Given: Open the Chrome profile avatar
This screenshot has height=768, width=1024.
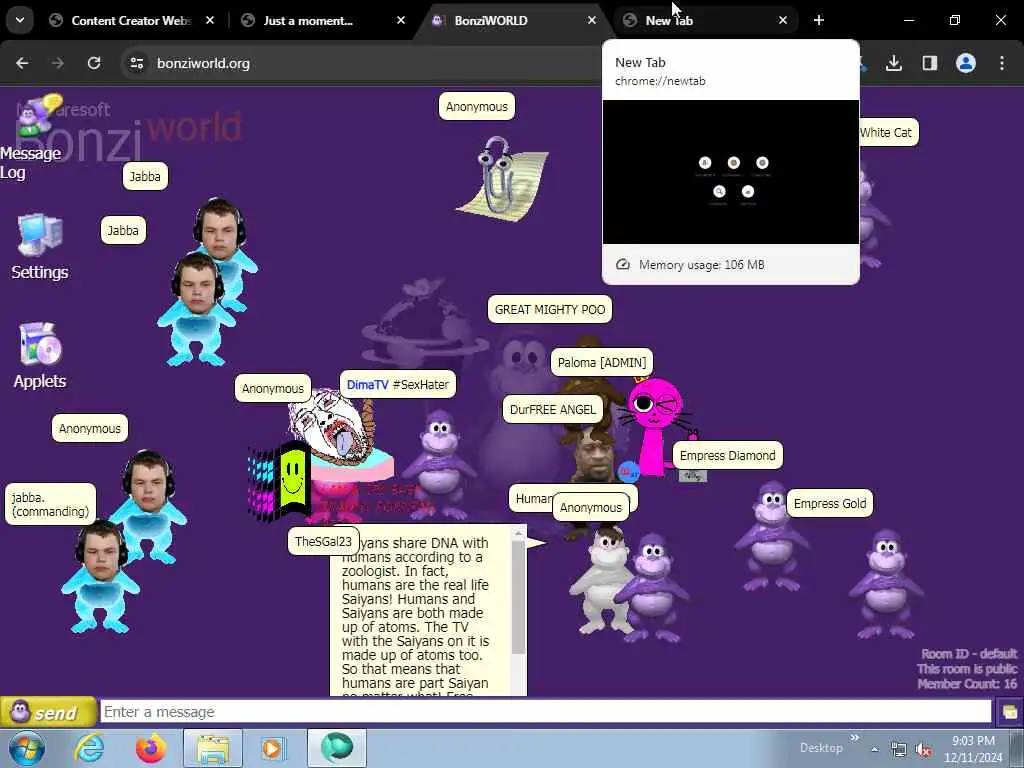Looking at the screenshot, I should click(x=965, y=63).
